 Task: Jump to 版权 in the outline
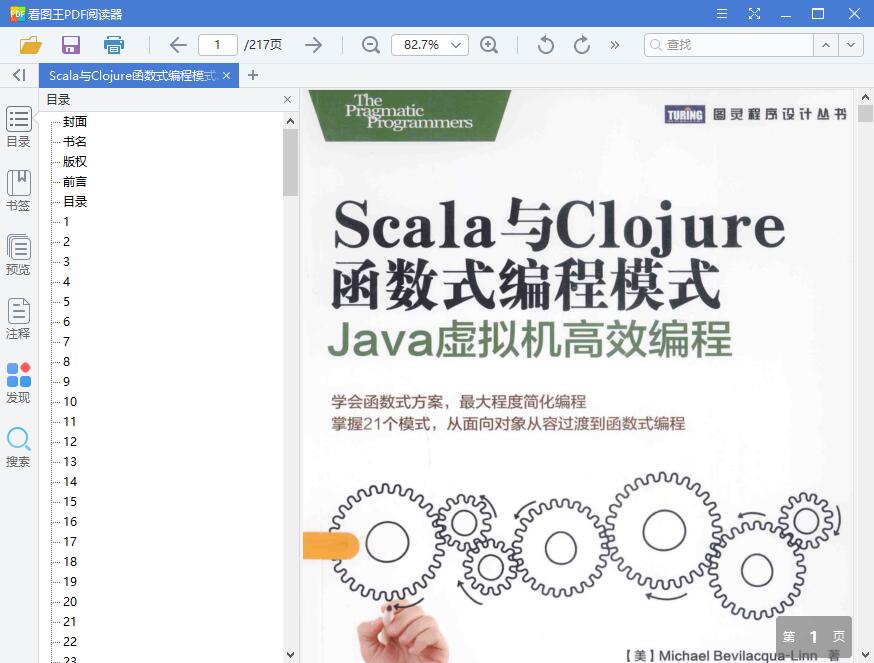[x=75, y=162]
